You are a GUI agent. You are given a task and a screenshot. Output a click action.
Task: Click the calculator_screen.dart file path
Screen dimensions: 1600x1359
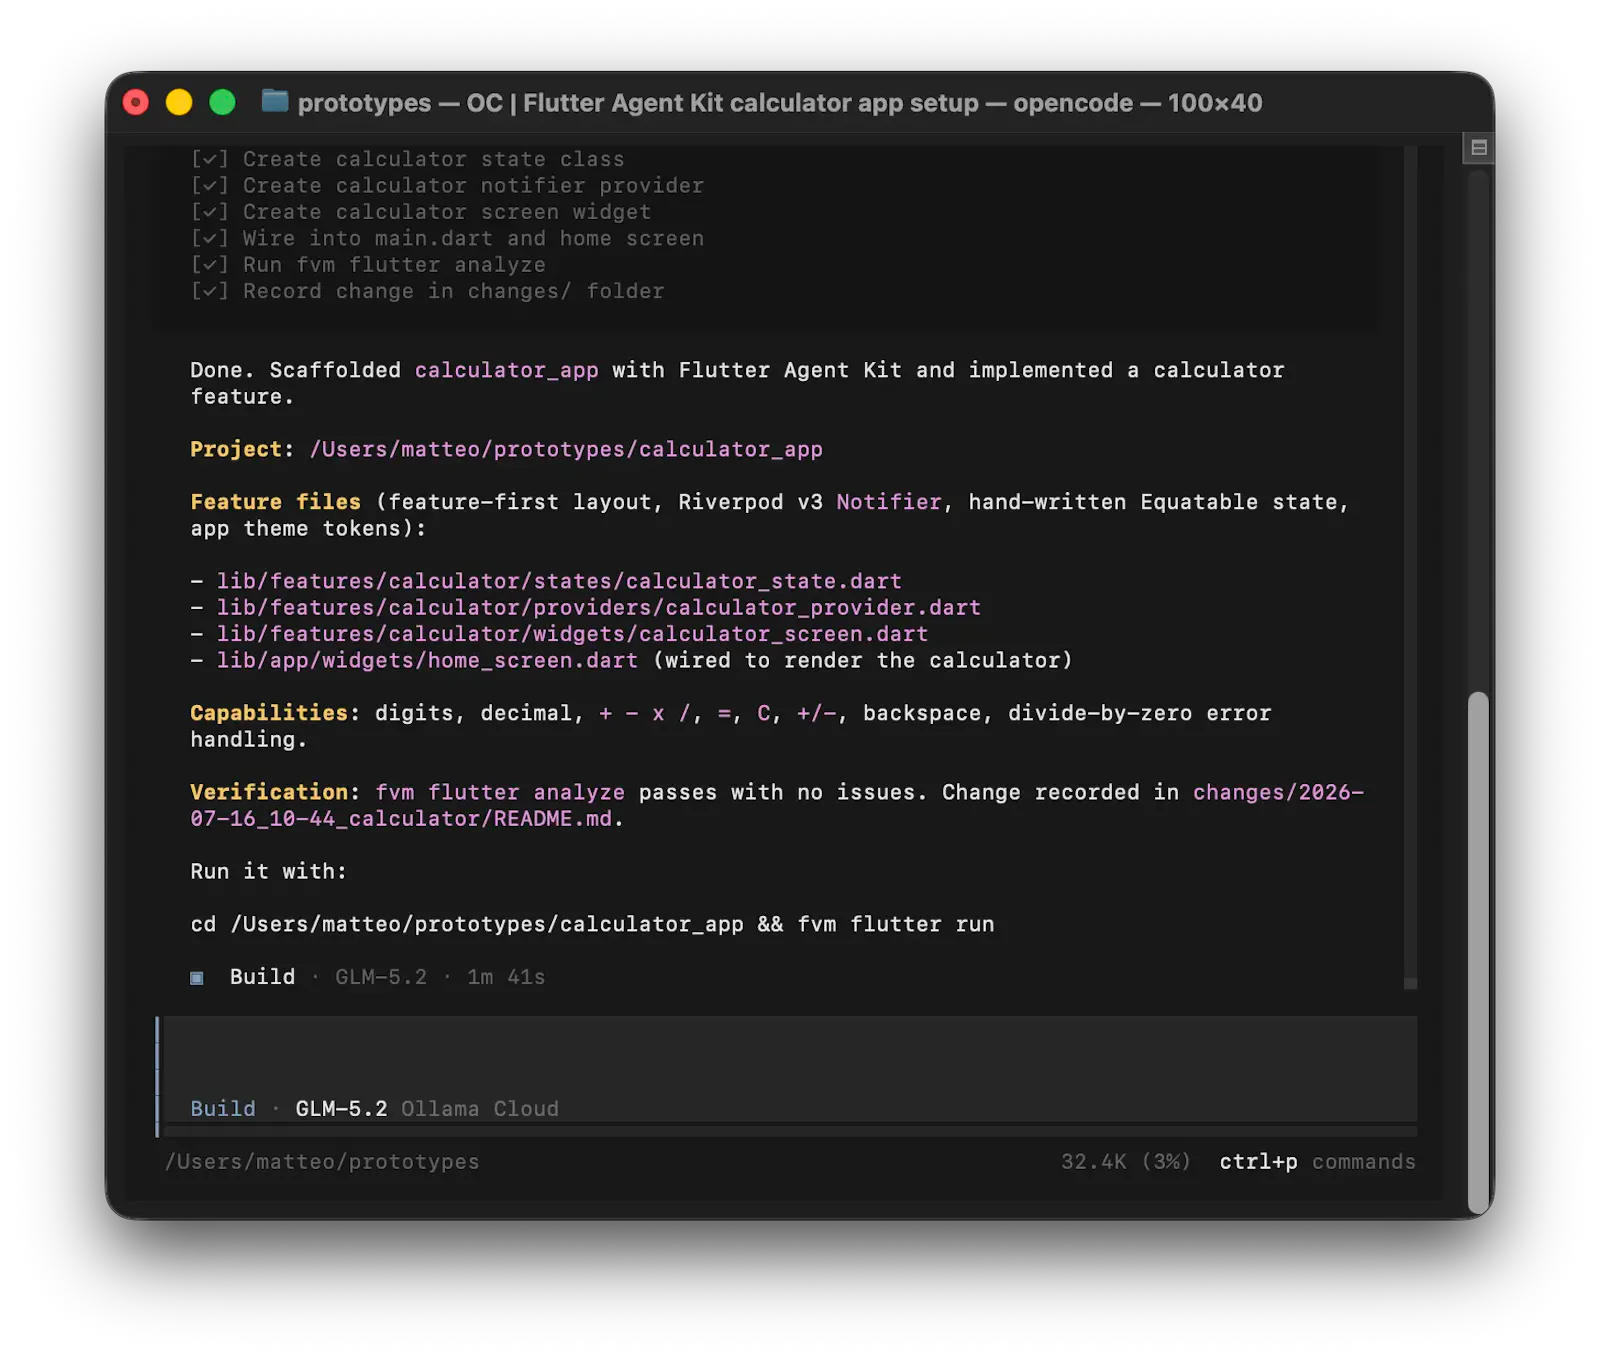tap(572, 634)
